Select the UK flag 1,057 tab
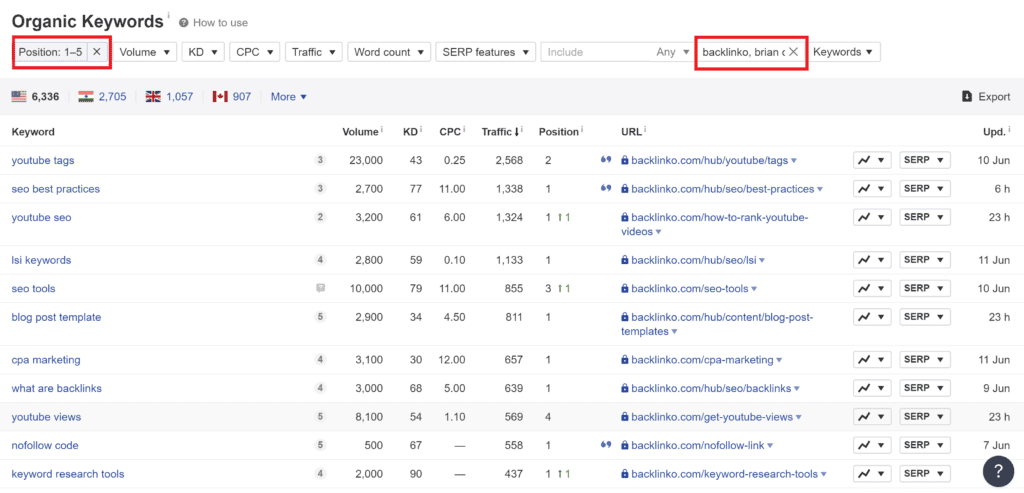 (x=169, y=97)
